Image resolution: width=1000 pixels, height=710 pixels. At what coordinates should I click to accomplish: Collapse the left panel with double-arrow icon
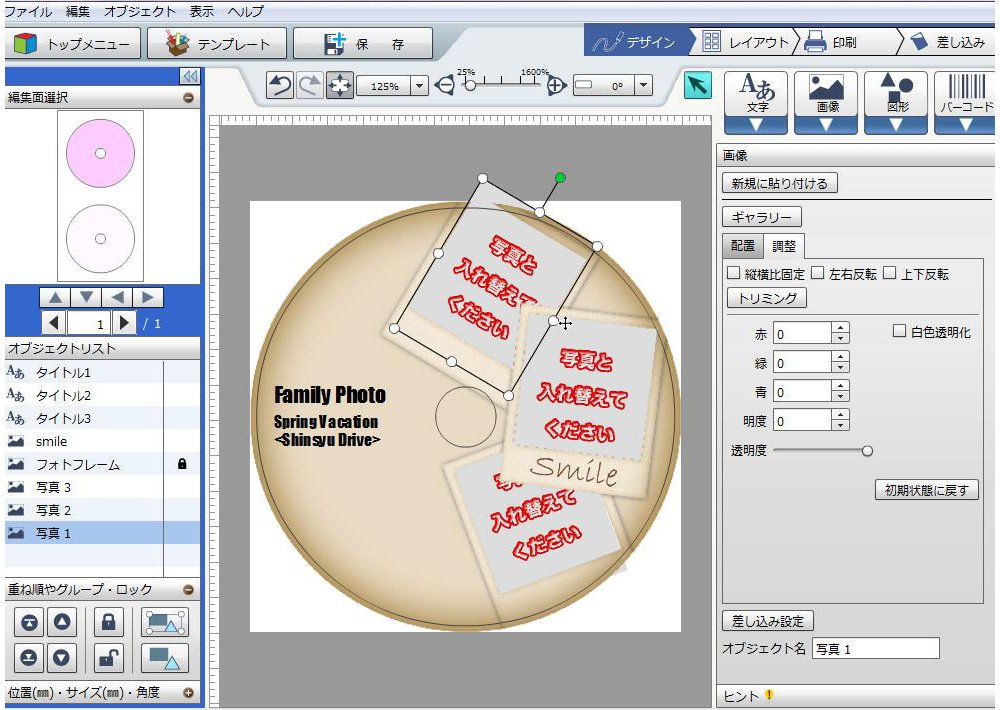[x=189, y=77]
